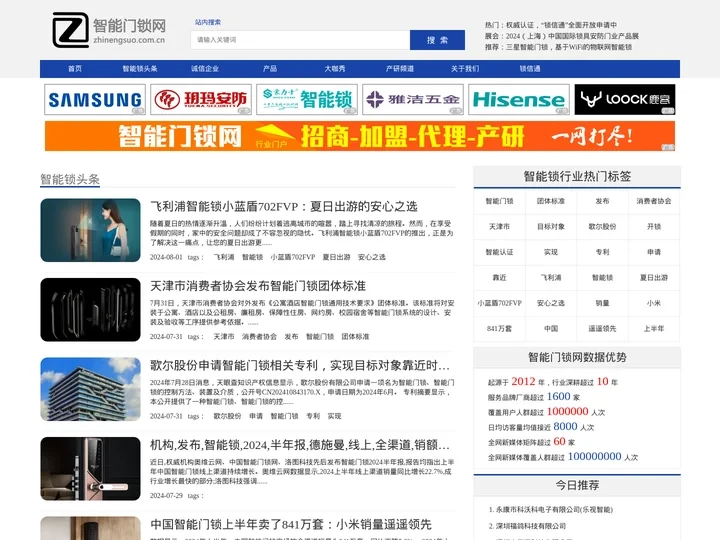Screen dimensions: 720x540
Task: Open 关于我们 menu item
Action: tap(465, 69)
